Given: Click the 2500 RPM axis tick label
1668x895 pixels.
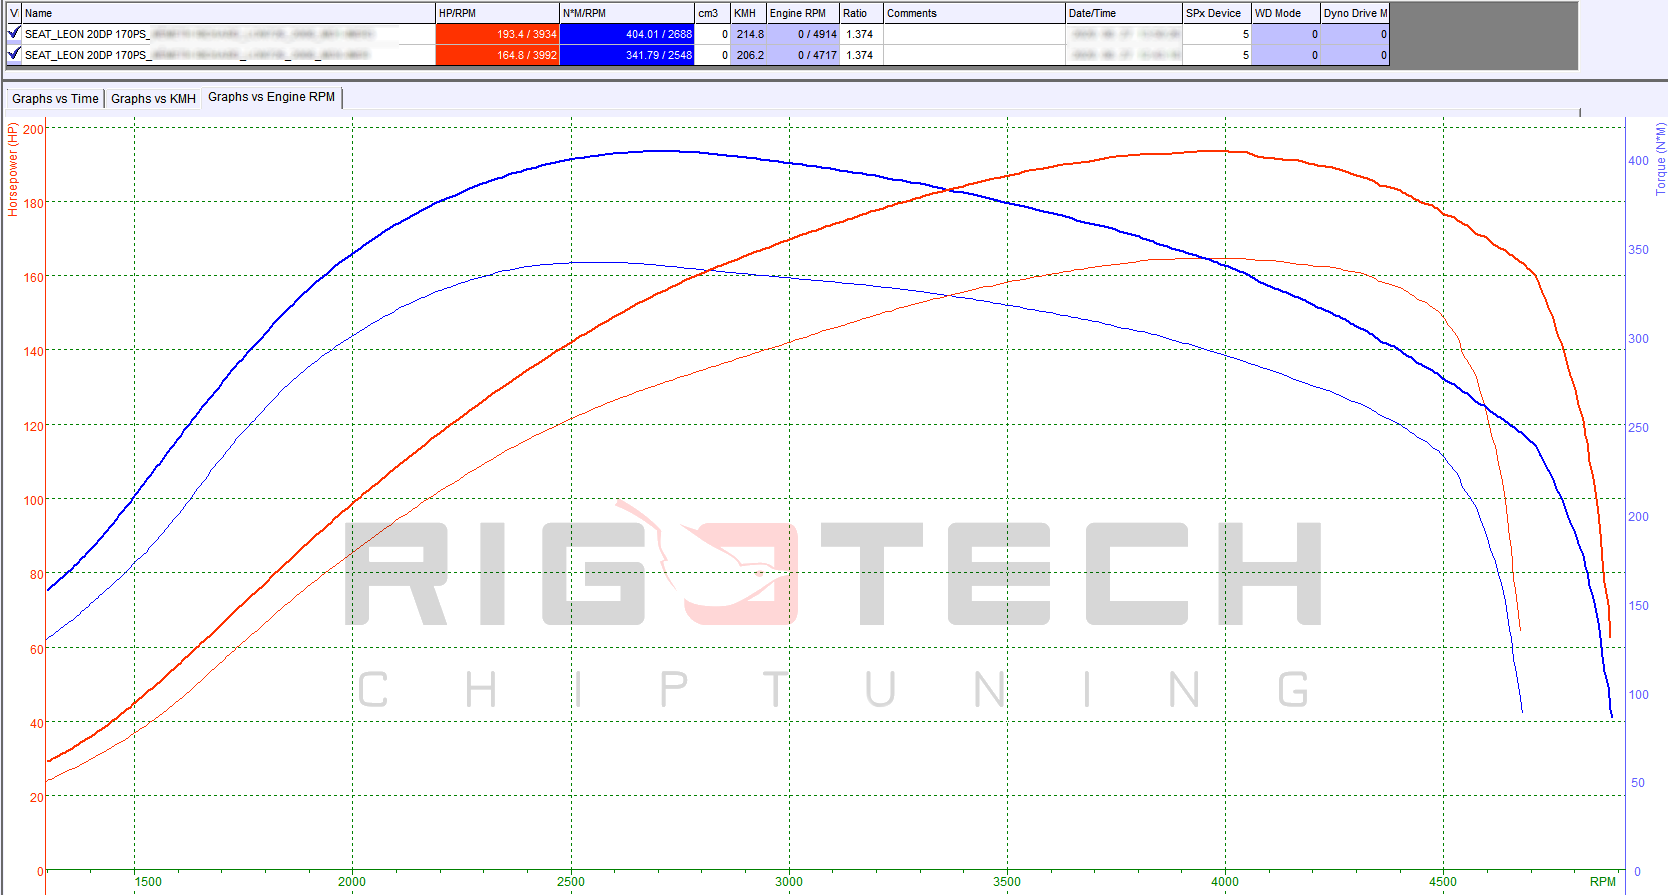Looking at the screenshot, I should (x=570, y=881).
